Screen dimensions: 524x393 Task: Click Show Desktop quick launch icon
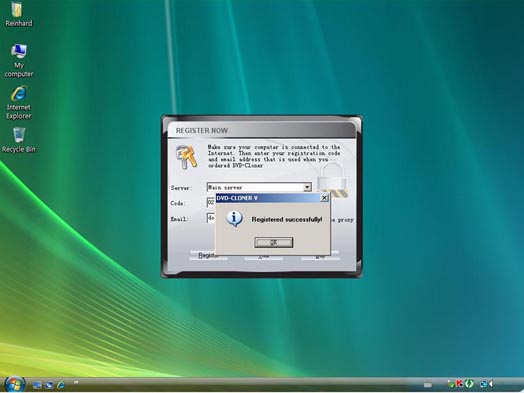[37, 385]
